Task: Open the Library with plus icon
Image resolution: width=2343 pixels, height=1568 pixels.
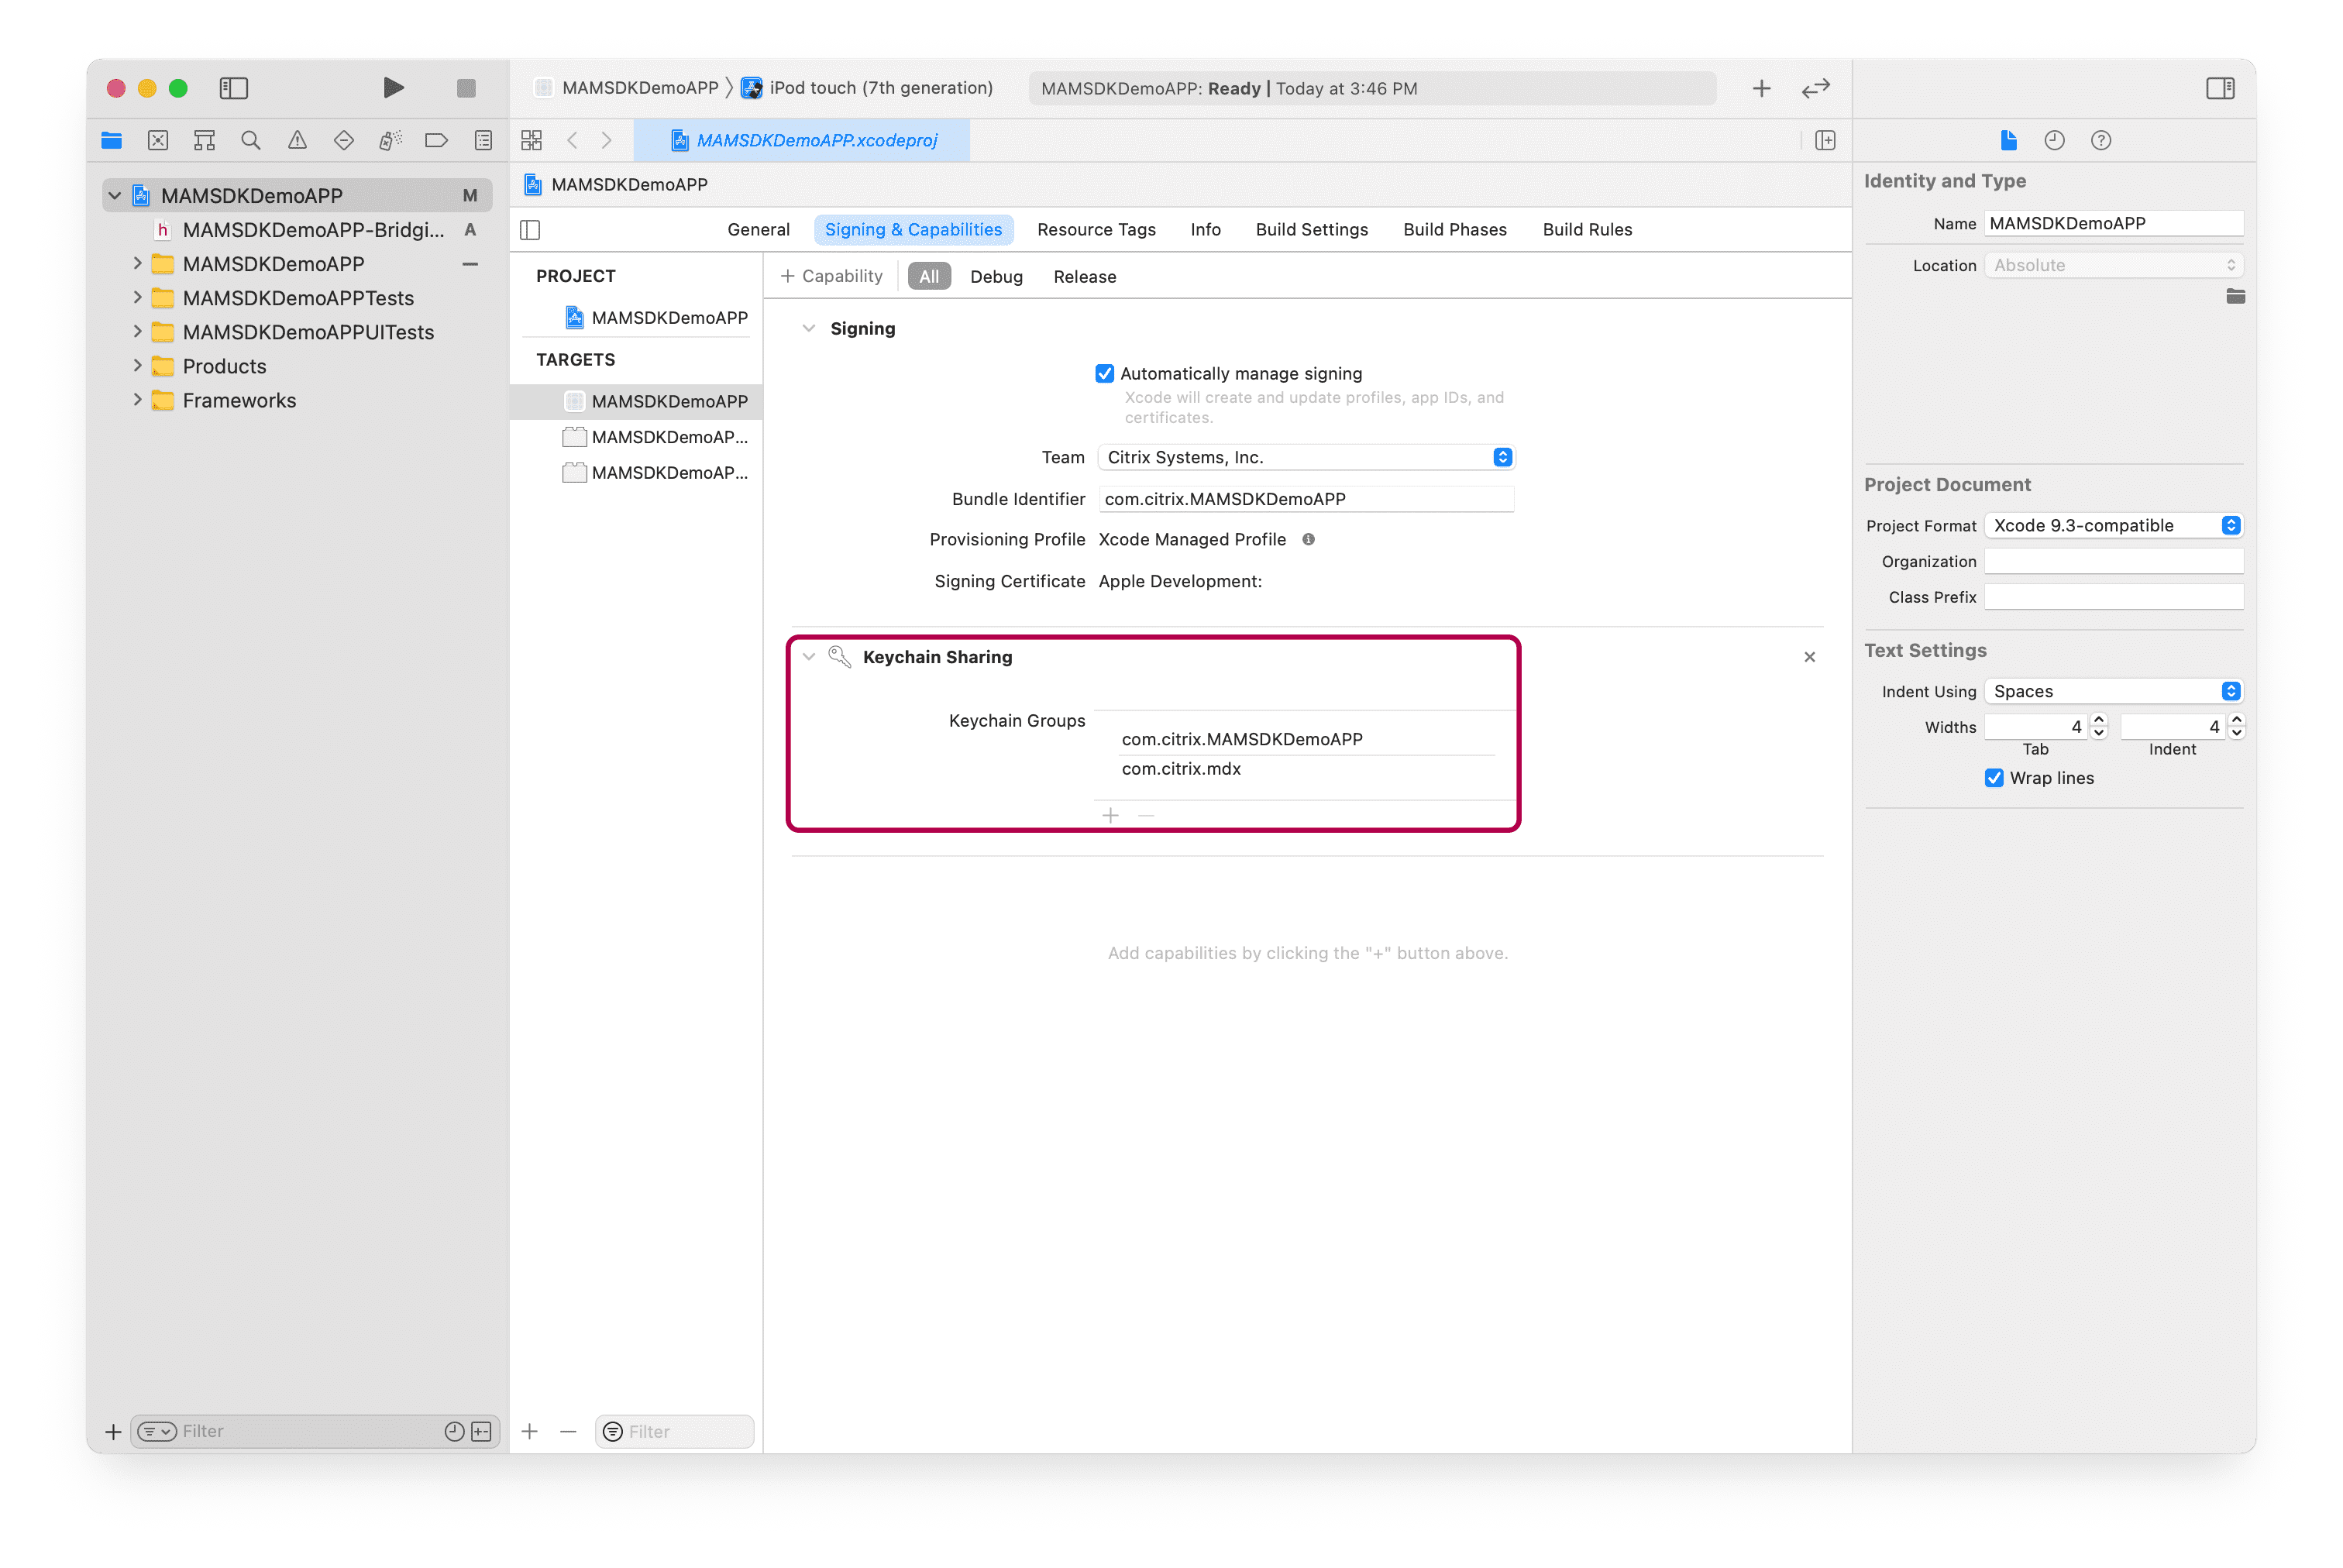Action: click(1762, 89)
